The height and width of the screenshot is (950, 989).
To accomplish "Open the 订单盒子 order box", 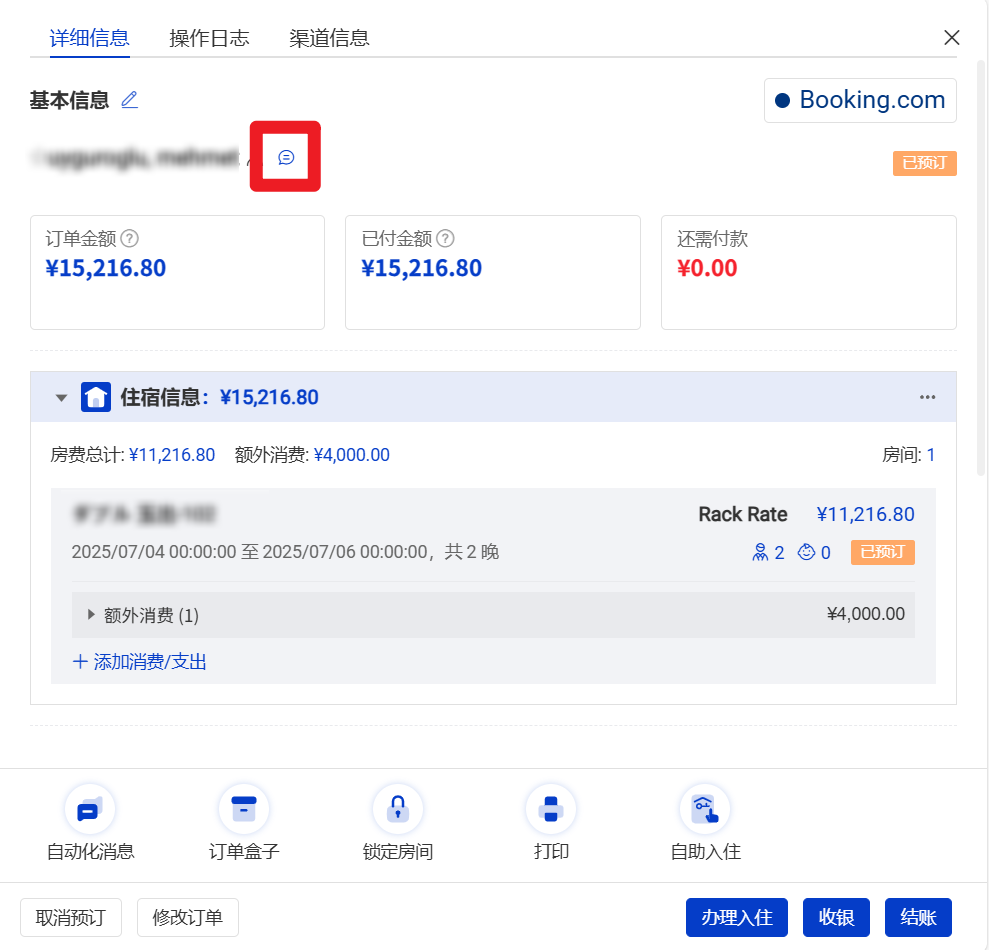I will pos(244,809).
